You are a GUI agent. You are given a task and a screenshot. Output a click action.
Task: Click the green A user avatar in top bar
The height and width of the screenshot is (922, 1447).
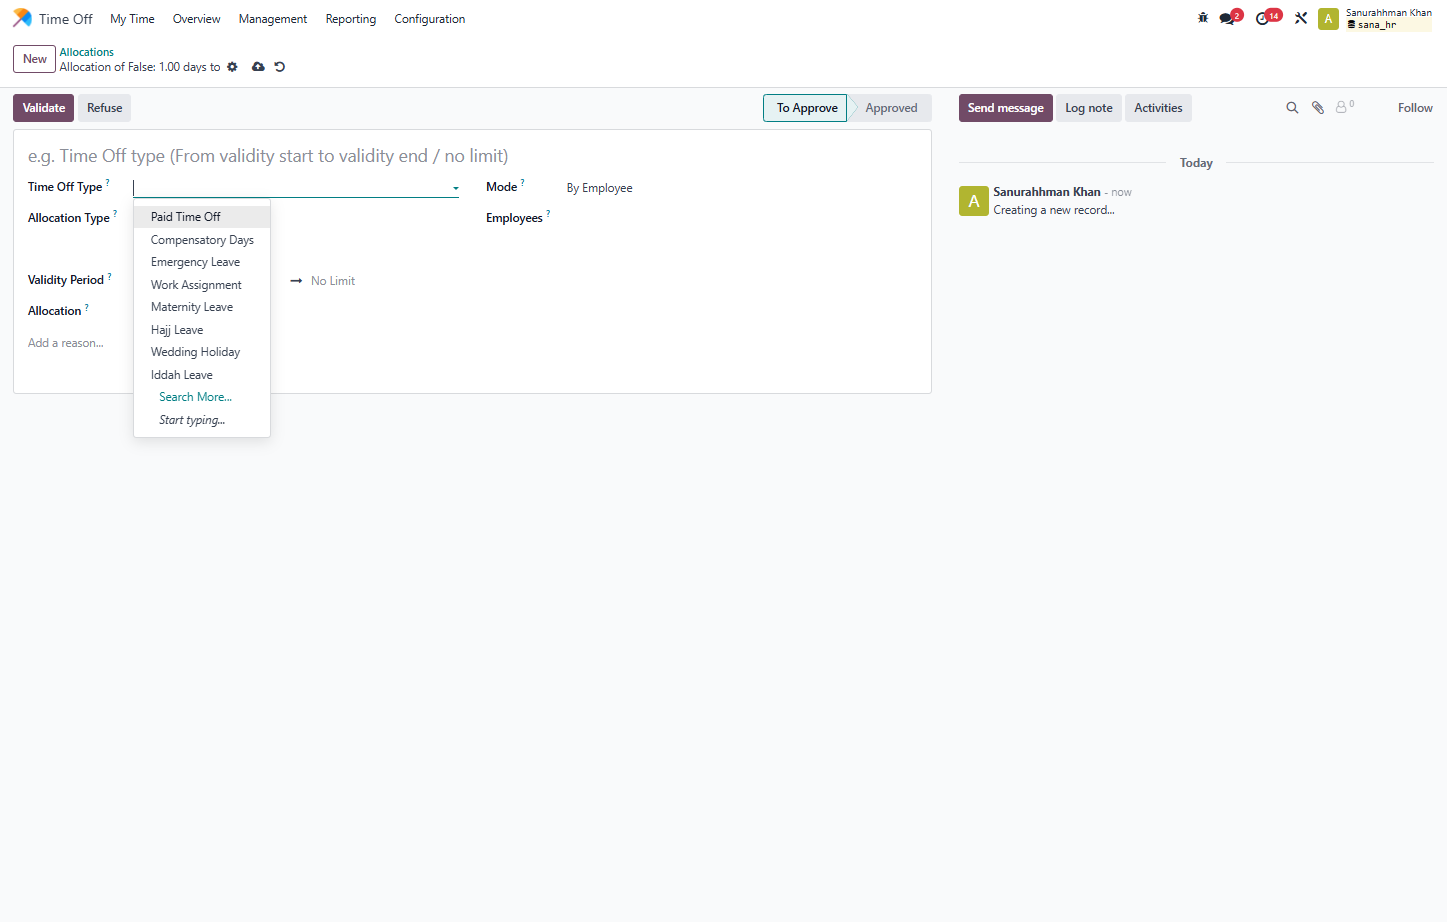(x=1328, y=19)
